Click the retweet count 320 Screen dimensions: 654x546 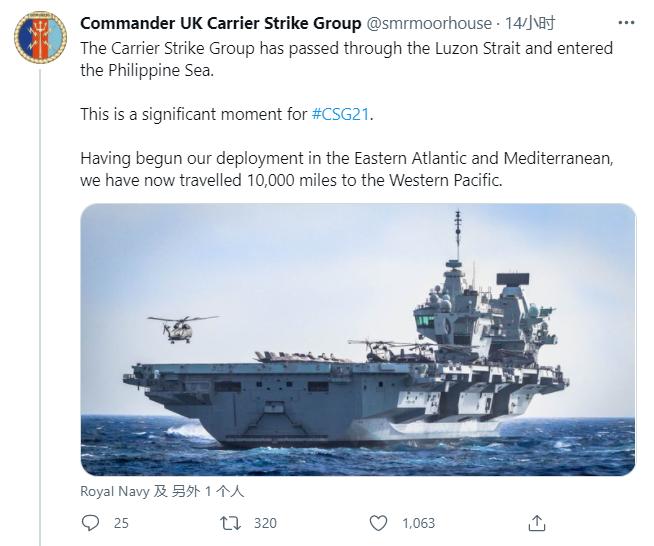265,523
